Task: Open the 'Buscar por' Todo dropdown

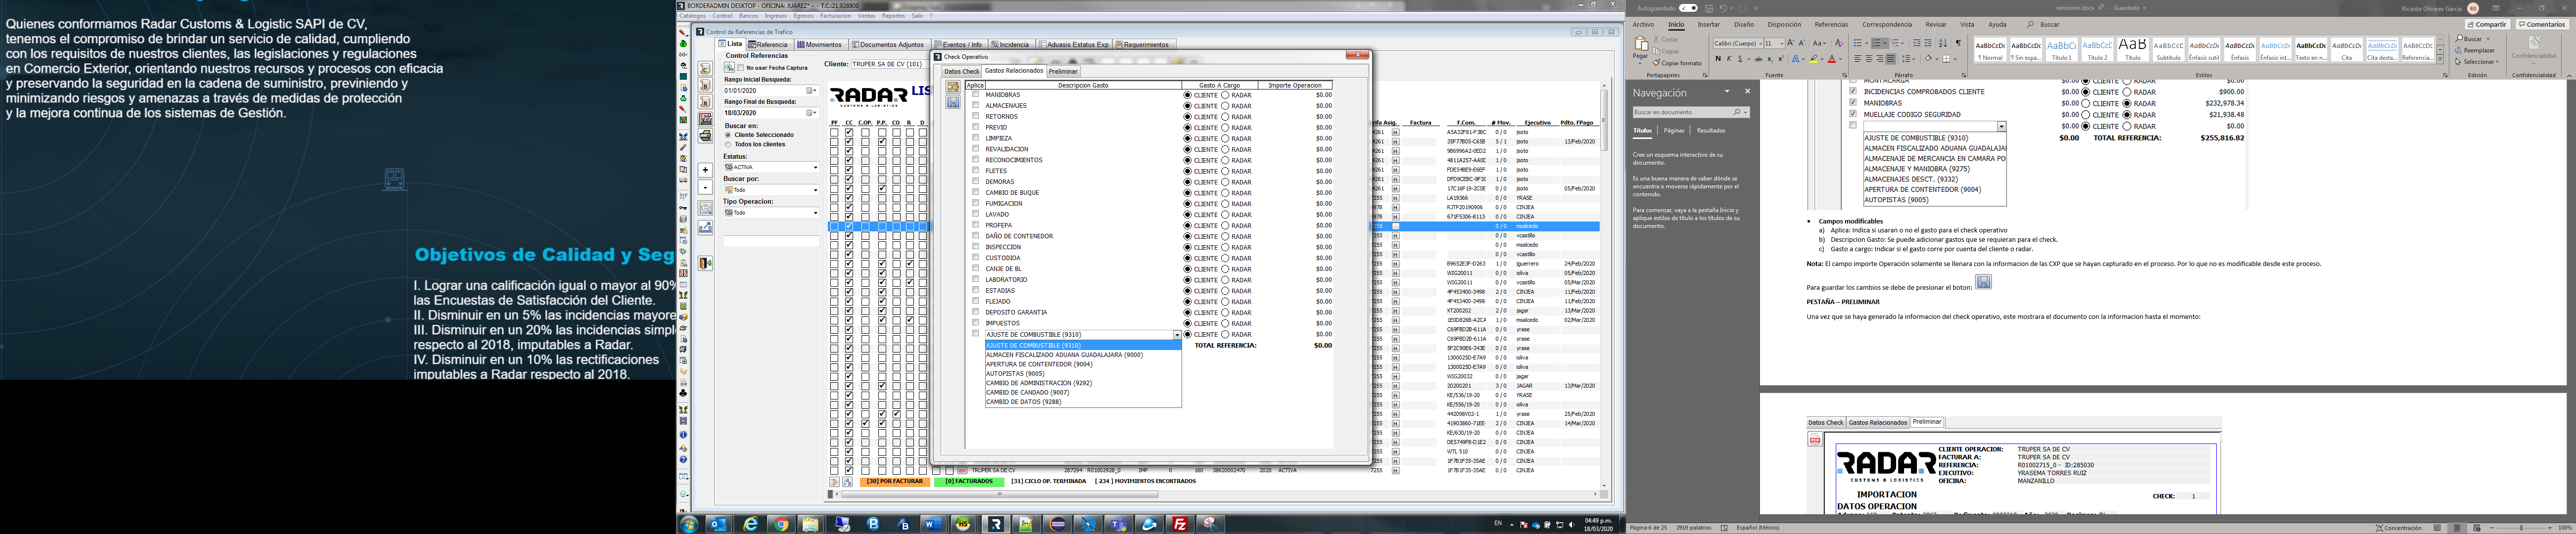Action: [816, 190]
